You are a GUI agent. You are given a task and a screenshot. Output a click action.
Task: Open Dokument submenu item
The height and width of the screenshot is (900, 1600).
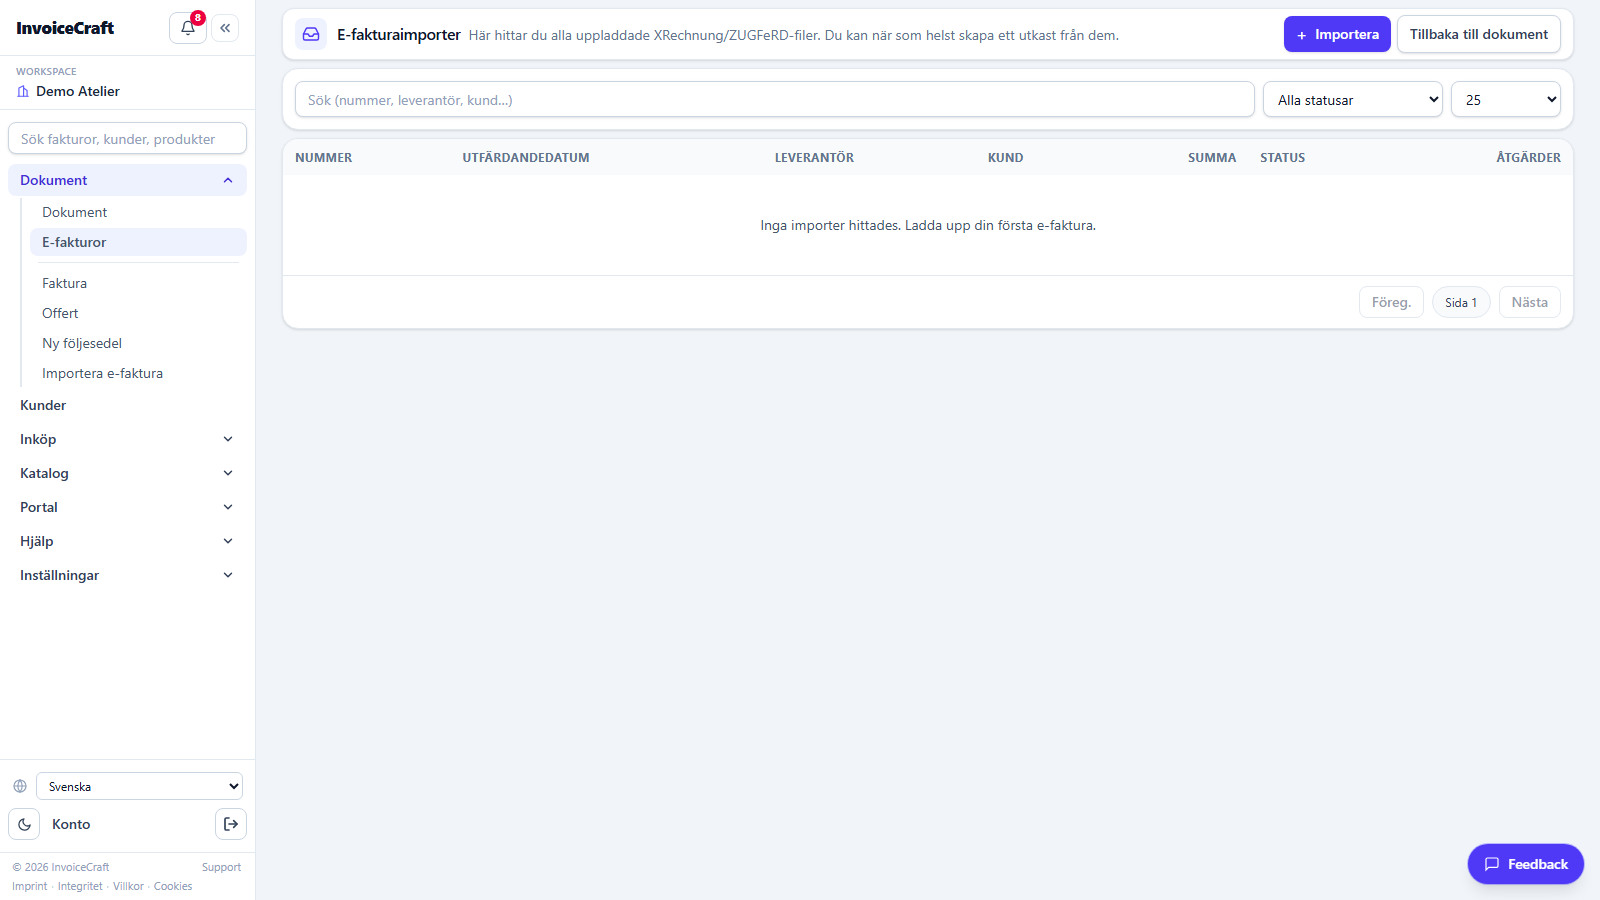coord(138,212)
